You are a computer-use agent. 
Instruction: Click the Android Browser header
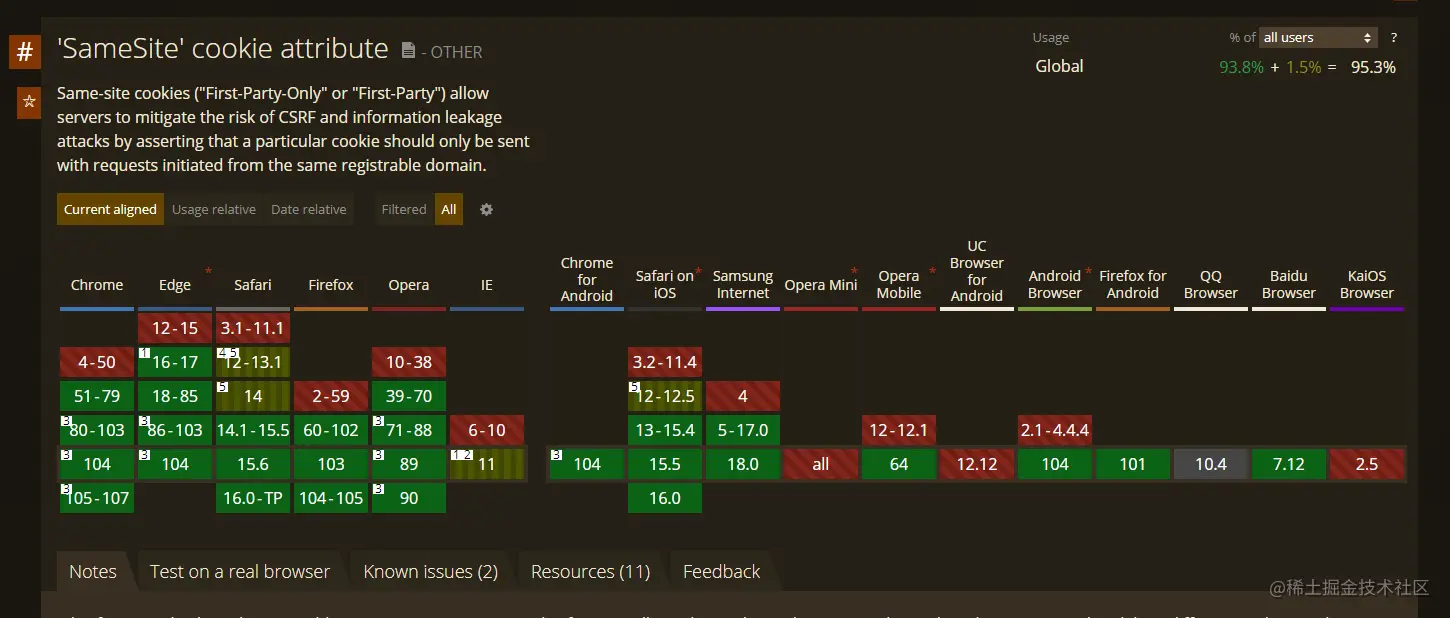click(x=1055, y=284)
